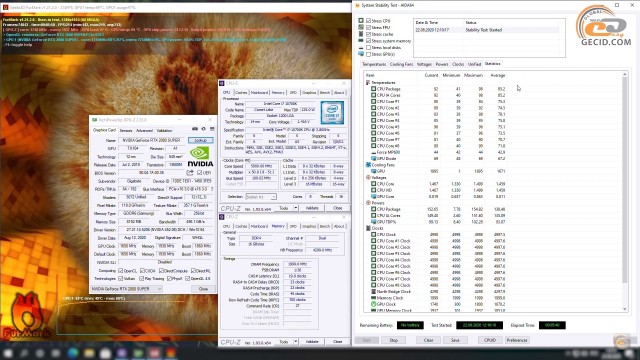Screen dimensions: 640x360
Task: Click the Force MP600 drive icon
Action: [x=373, y=152]
